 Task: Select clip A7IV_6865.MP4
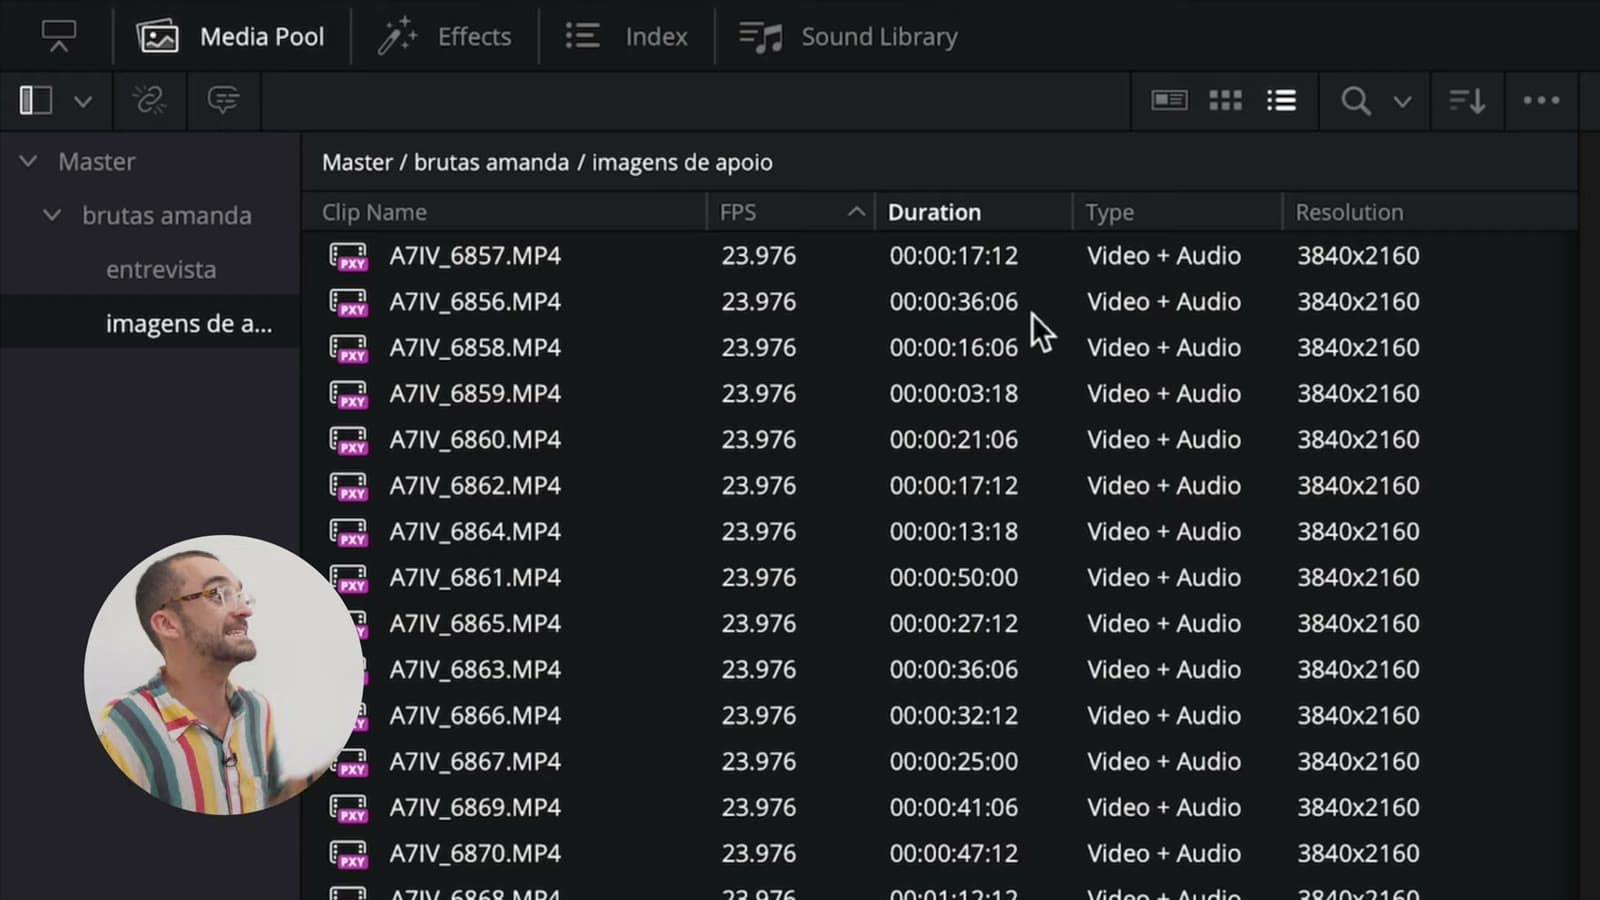click(475, 624)
